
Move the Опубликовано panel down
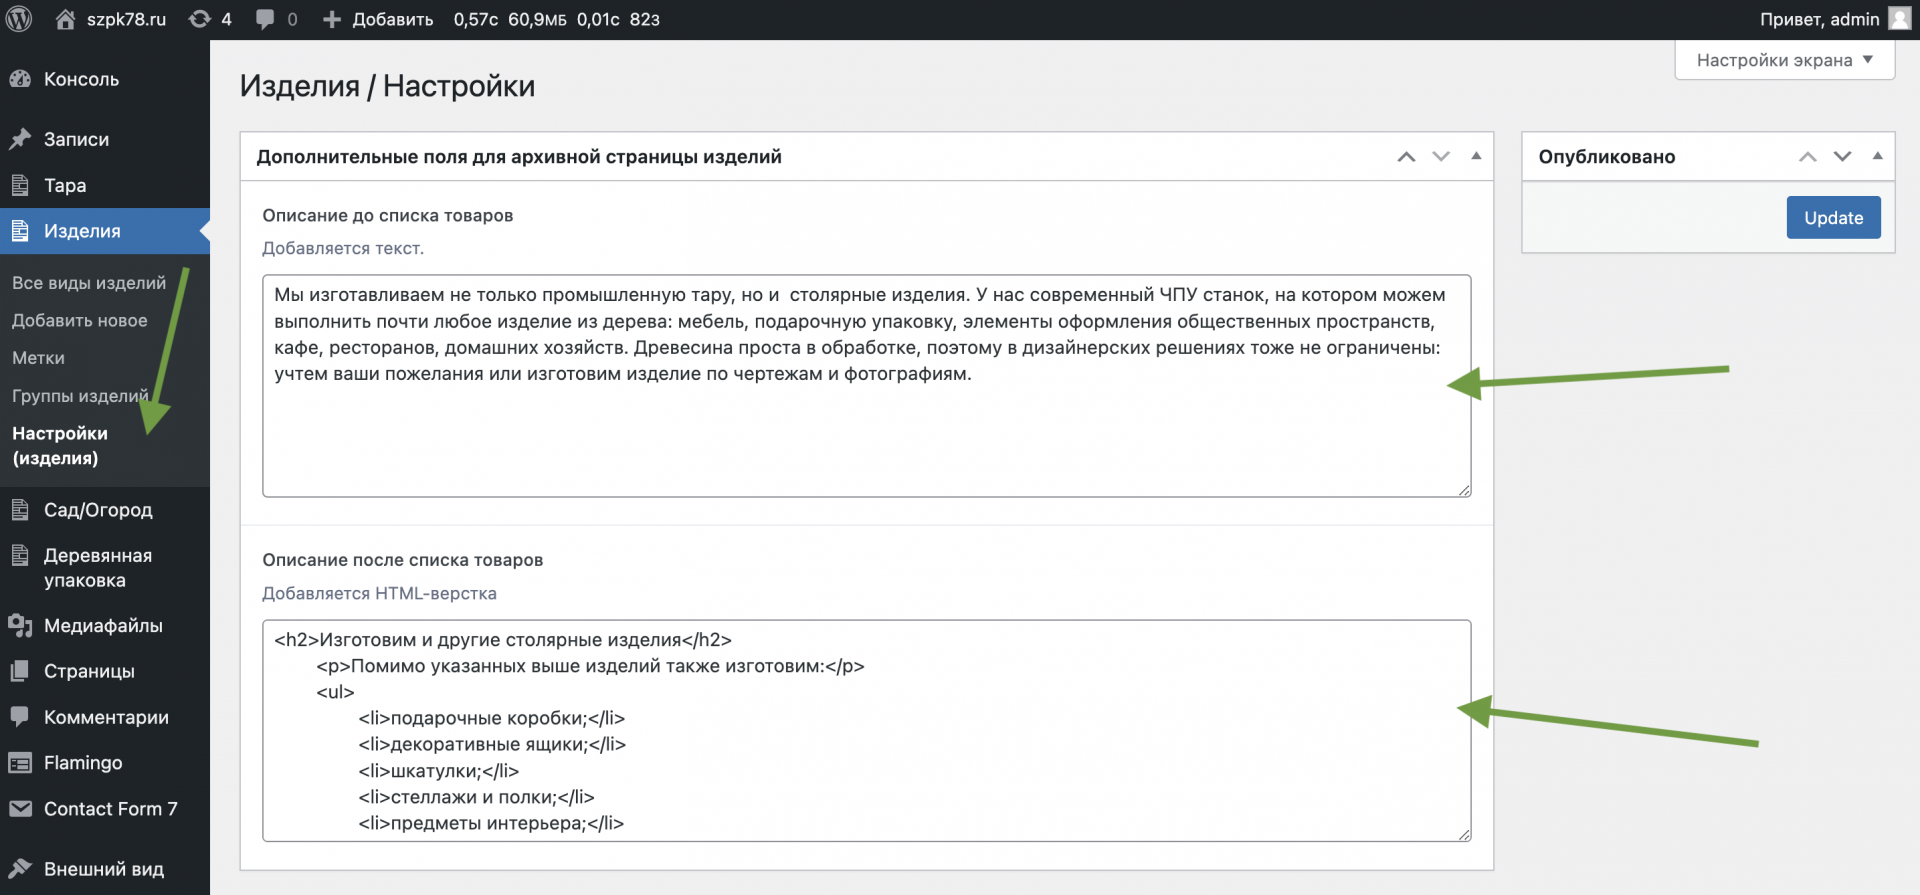click(x=1843, y=157)
